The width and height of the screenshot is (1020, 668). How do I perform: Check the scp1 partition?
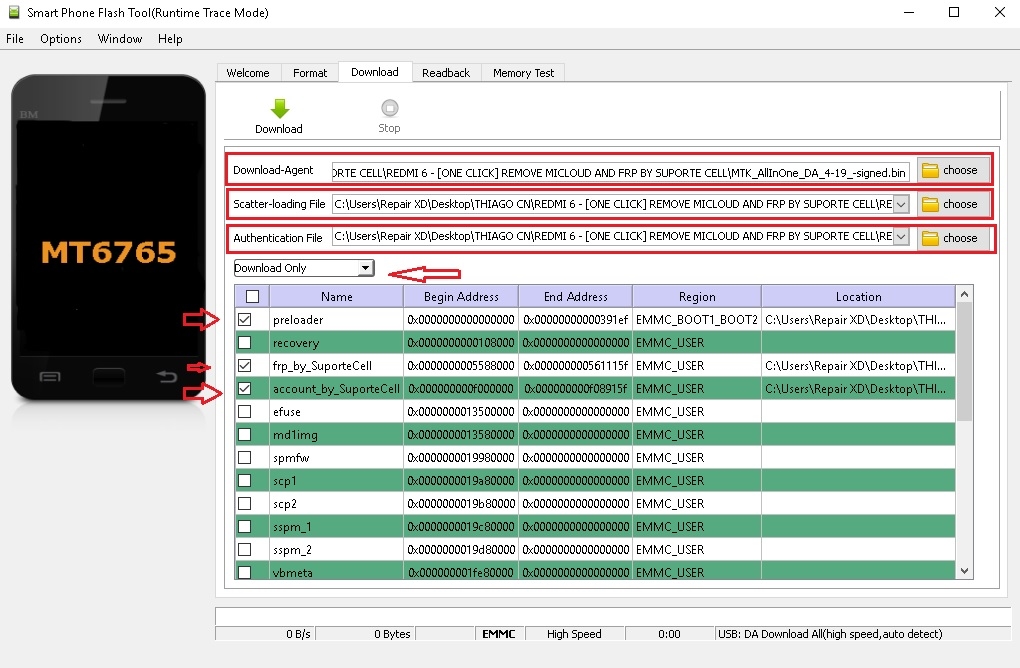[245, 481]
